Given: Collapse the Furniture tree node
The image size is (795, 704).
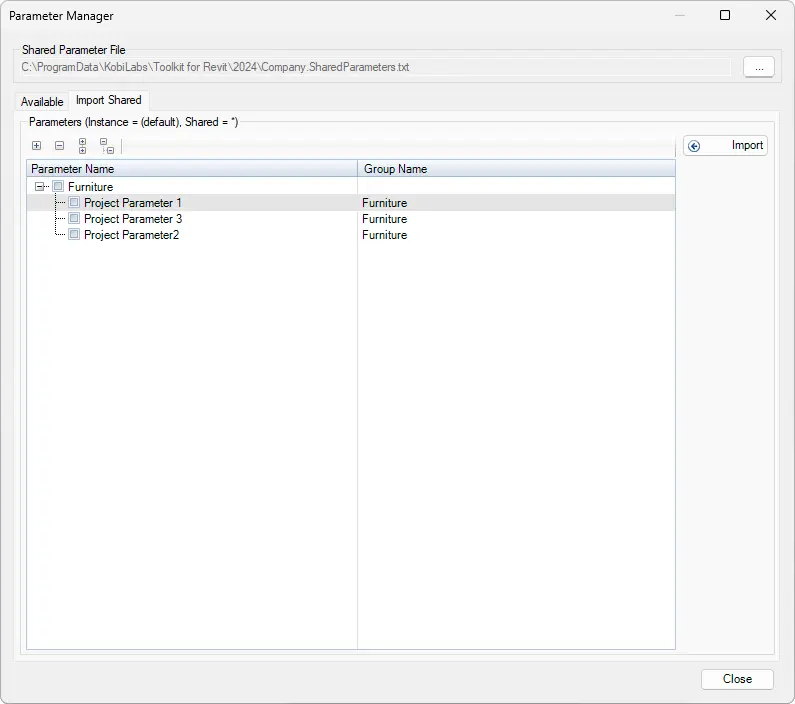Looking at the screenshot, I should [40, 187].
